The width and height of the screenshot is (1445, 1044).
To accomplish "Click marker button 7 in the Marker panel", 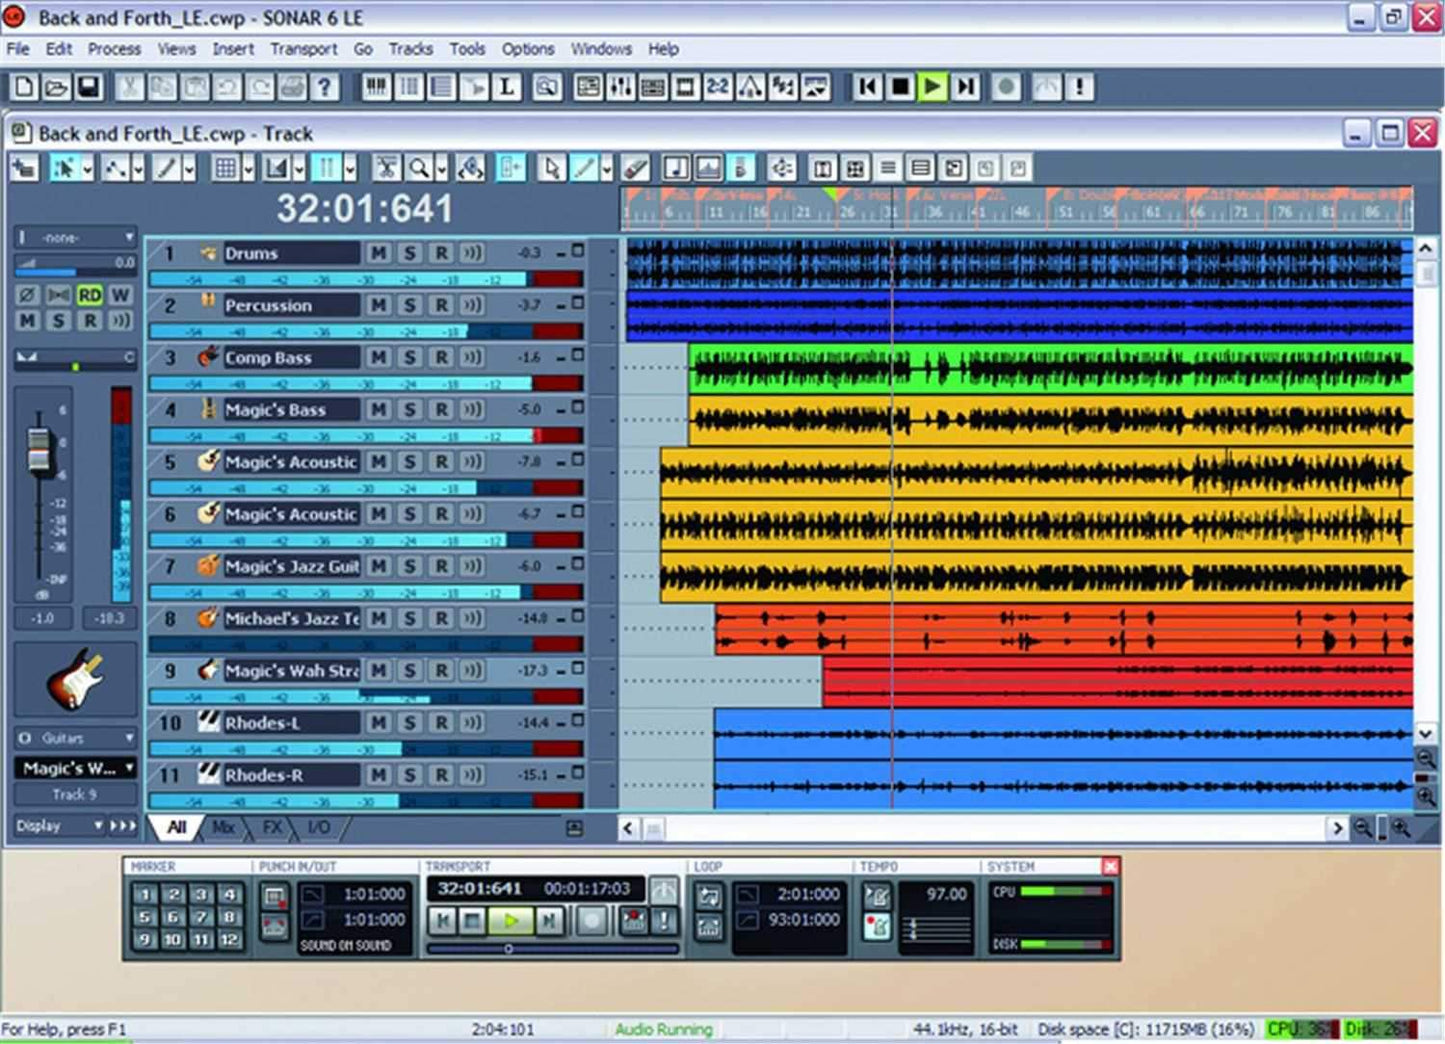I will click(201, 917).
